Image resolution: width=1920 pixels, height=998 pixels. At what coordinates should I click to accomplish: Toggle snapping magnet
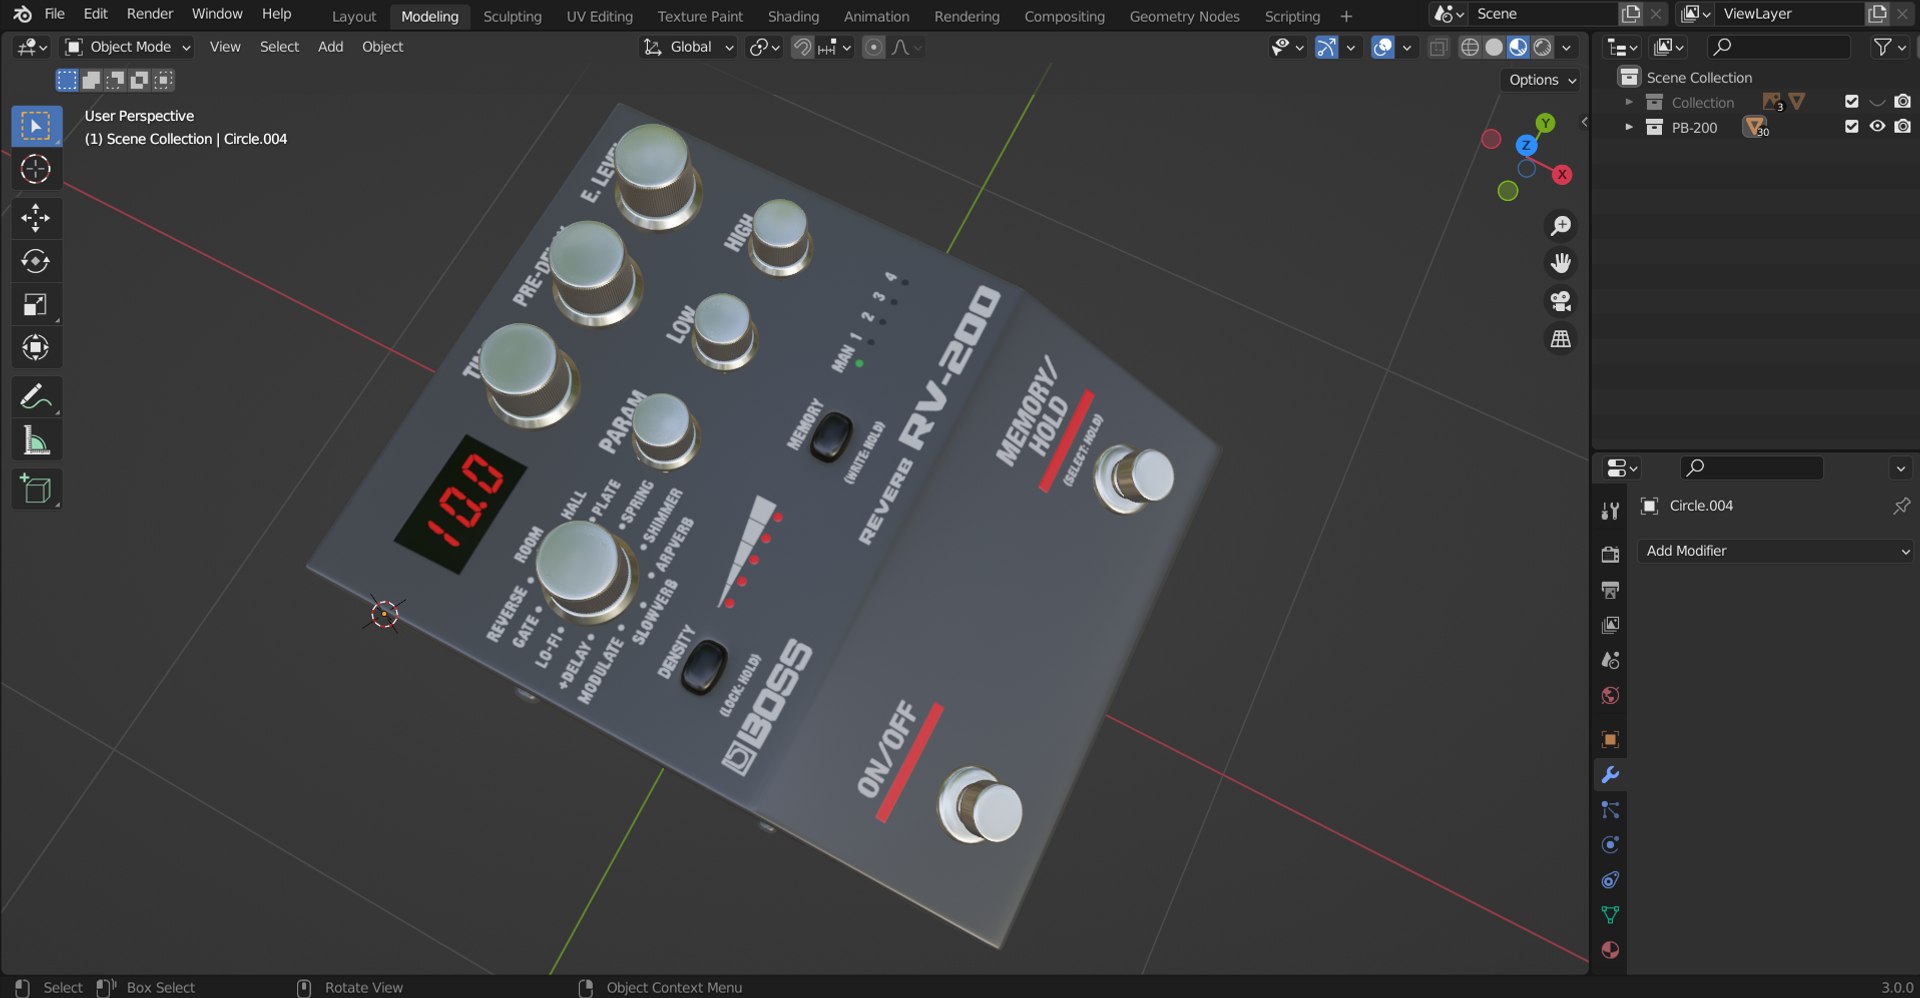pyautogui.click(x=802, y=47)
